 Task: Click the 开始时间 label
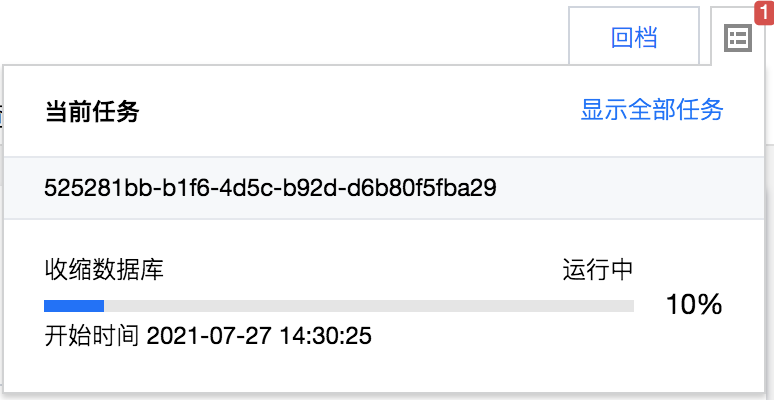91,336
